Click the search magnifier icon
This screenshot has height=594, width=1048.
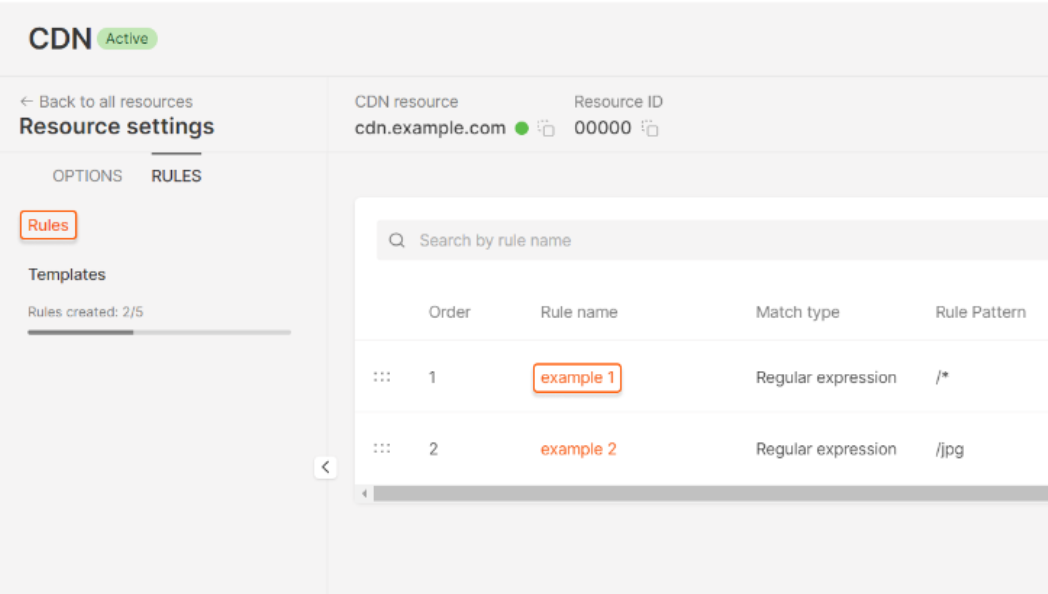coord(397,241)
